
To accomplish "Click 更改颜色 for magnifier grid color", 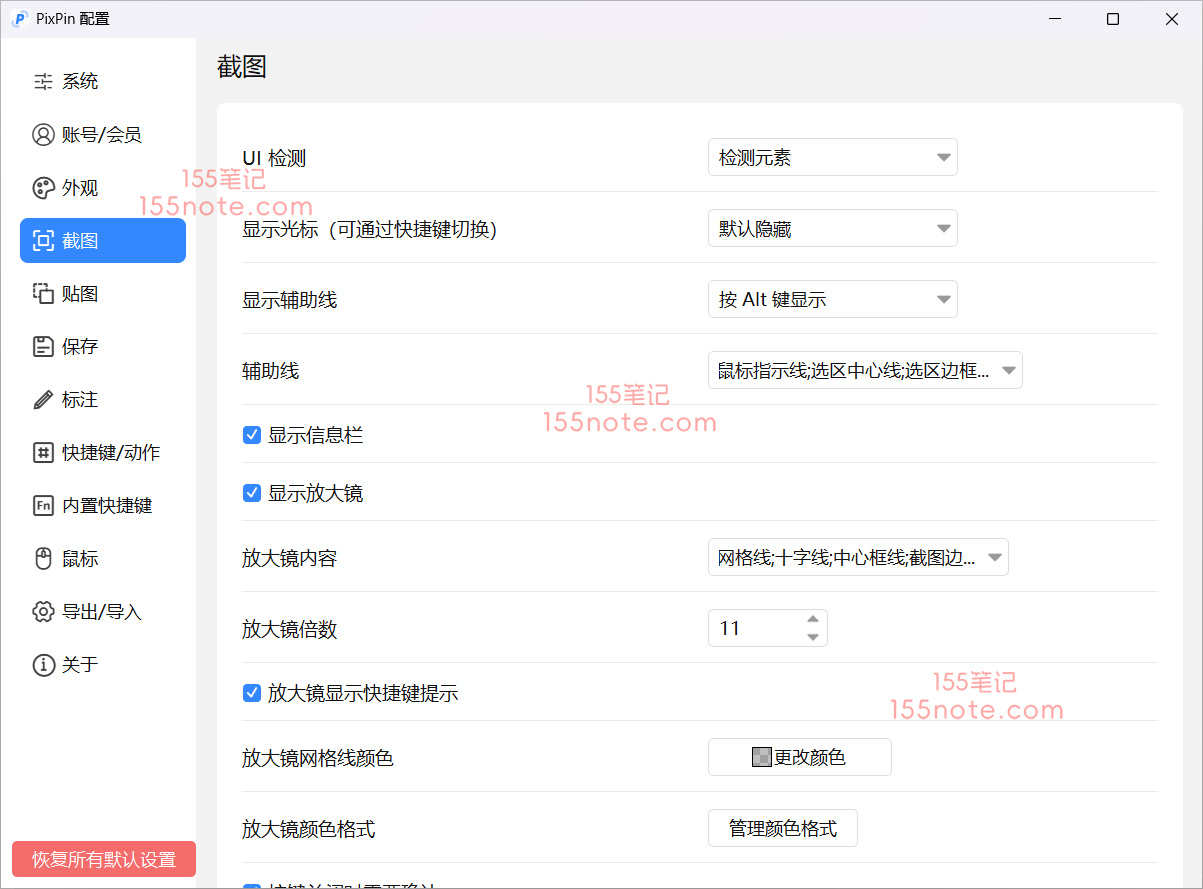I will tap(799, 758).
